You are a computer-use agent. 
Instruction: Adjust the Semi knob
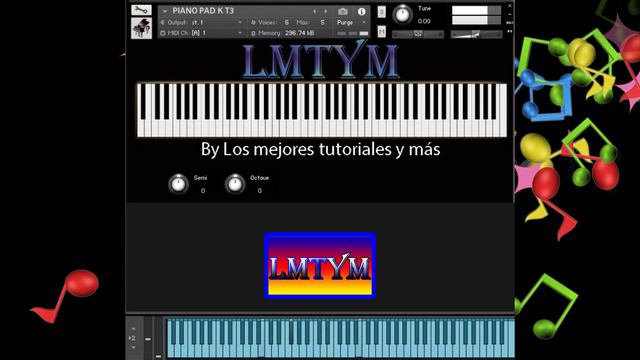[x=178, y=184]
